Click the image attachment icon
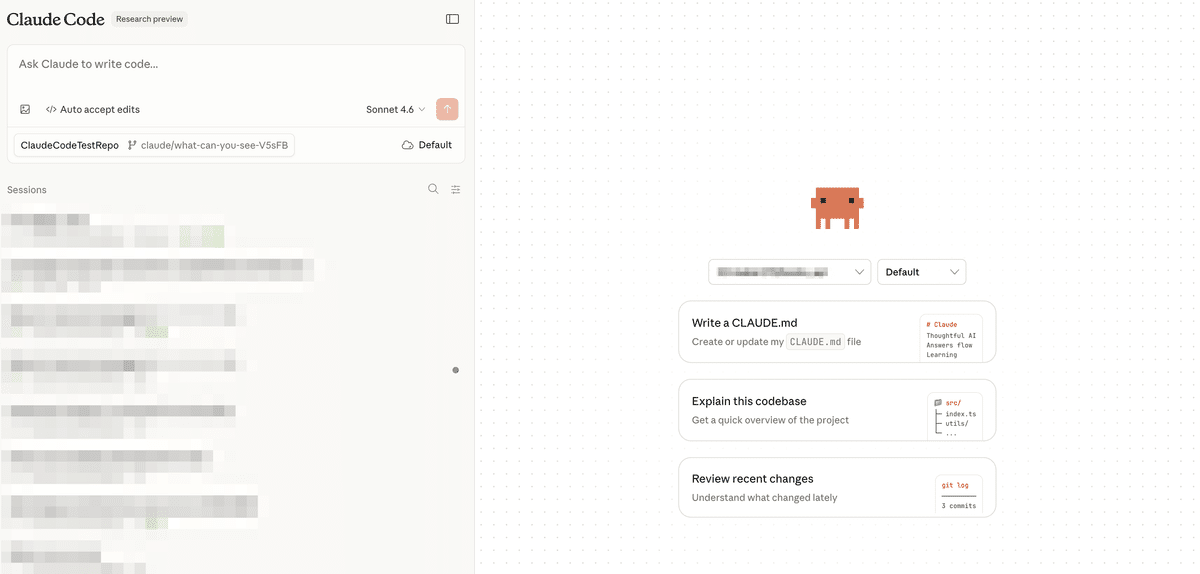Screen dimensions: 1200x574 tap(25, 109)
